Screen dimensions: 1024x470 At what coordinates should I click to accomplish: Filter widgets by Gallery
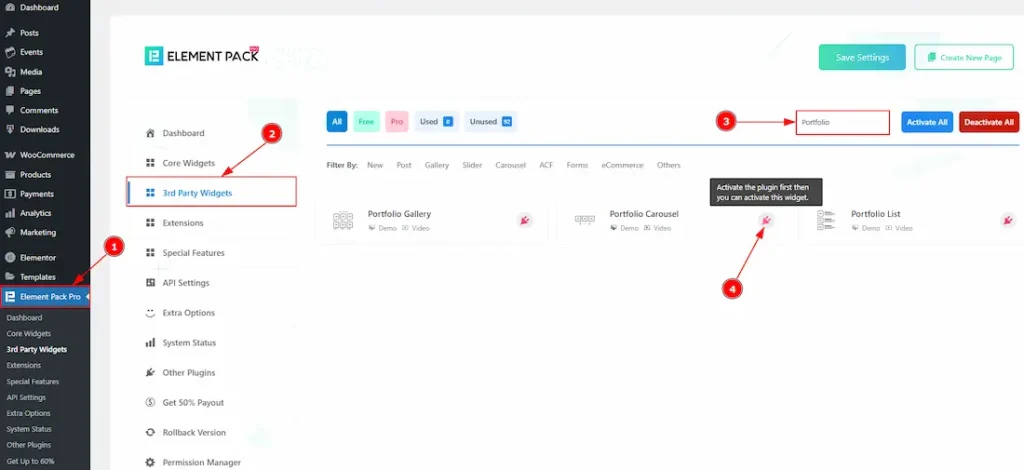437,166
